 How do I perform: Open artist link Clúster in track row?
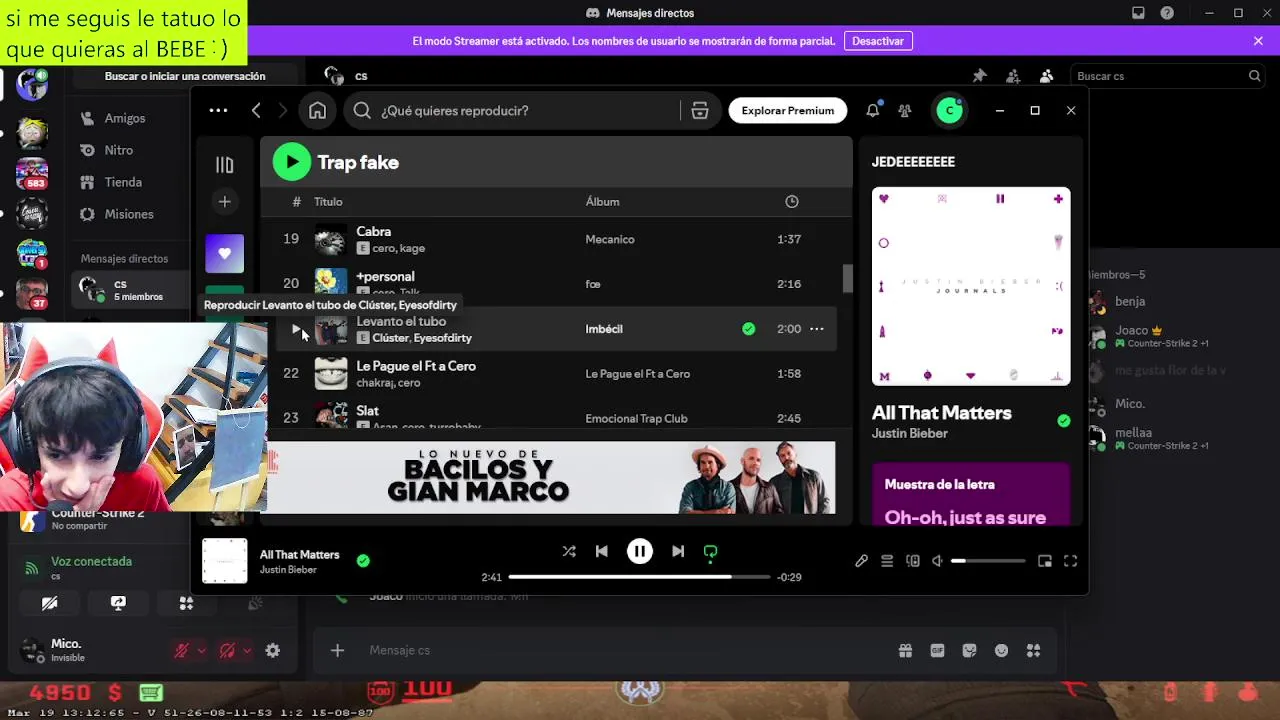[390, 338]
